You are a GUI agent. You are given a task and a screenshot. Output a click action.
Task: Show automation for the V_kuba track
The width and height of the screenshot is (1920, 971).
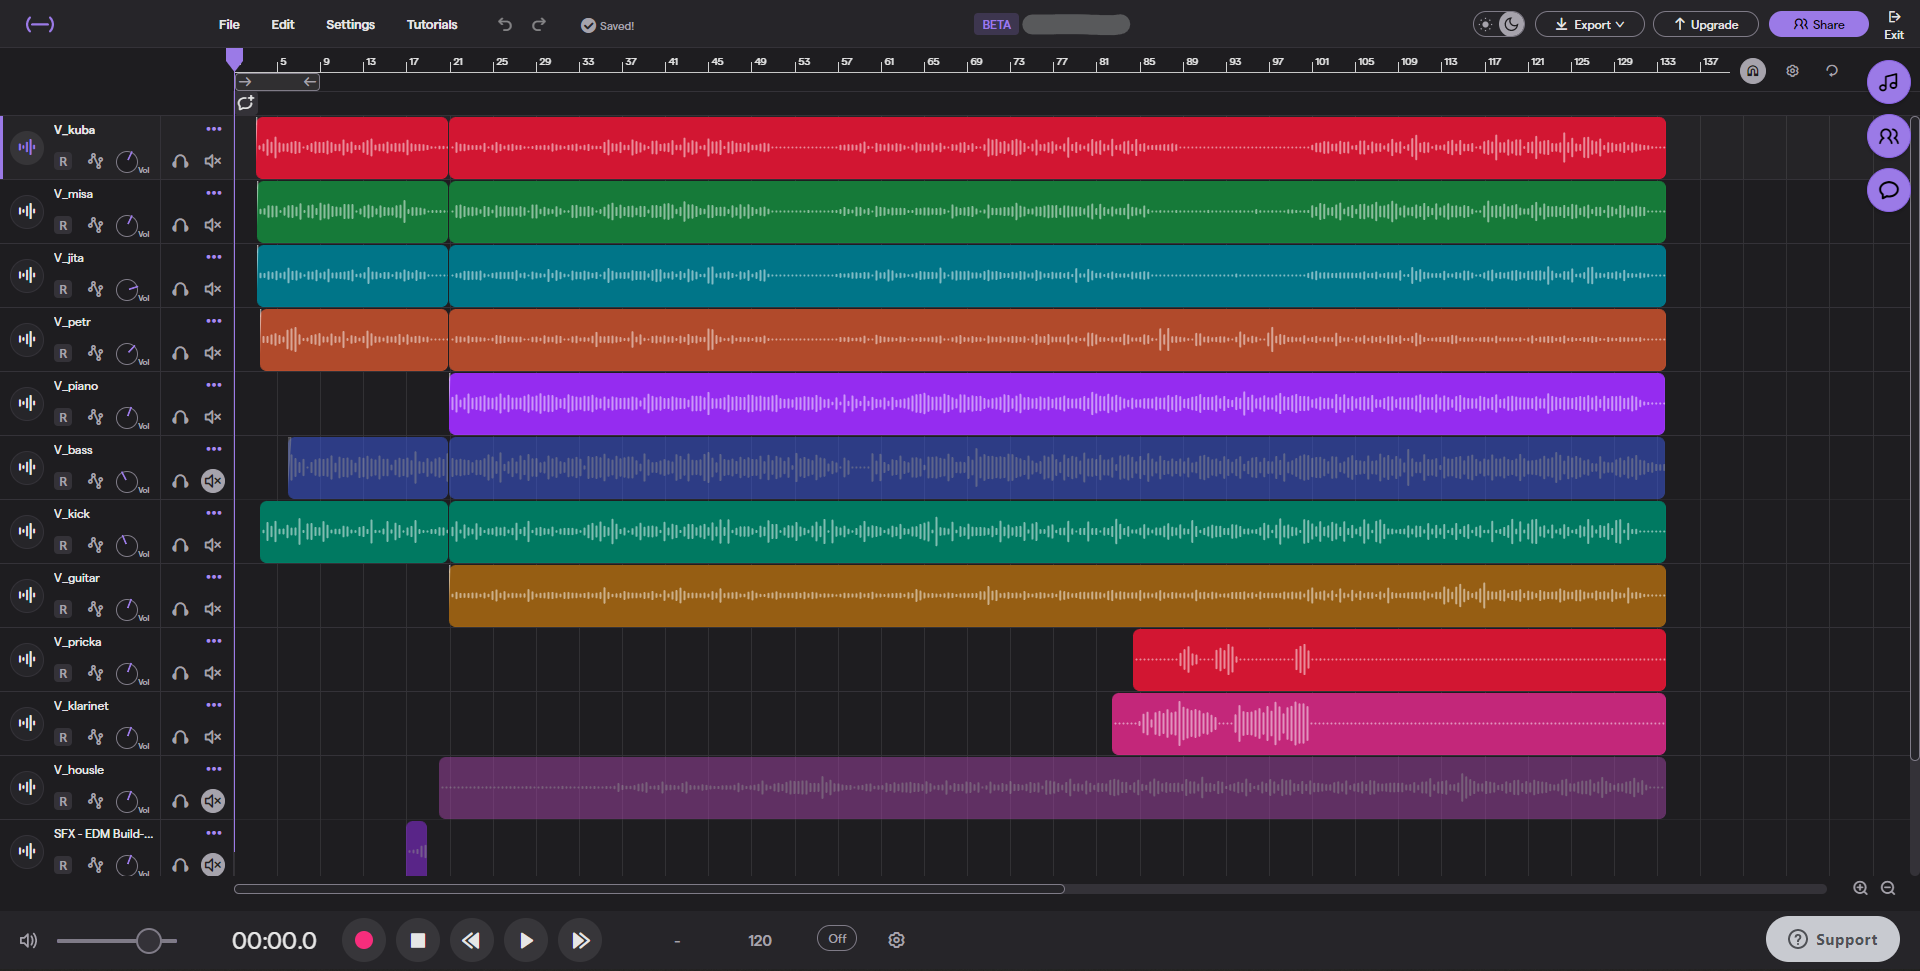click(x=96, y=160)
